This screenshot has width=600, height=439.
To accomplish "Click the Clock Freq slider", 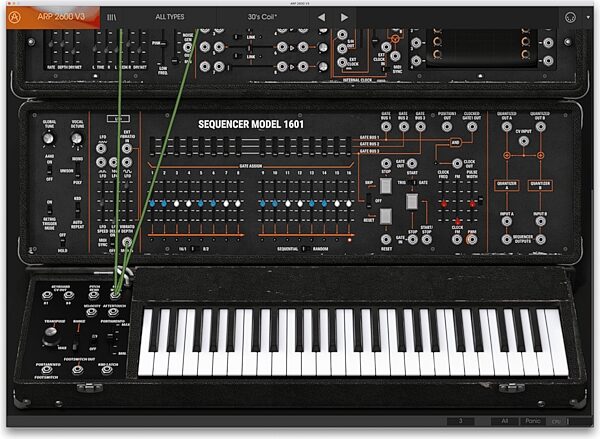I will tap(444, 203).
